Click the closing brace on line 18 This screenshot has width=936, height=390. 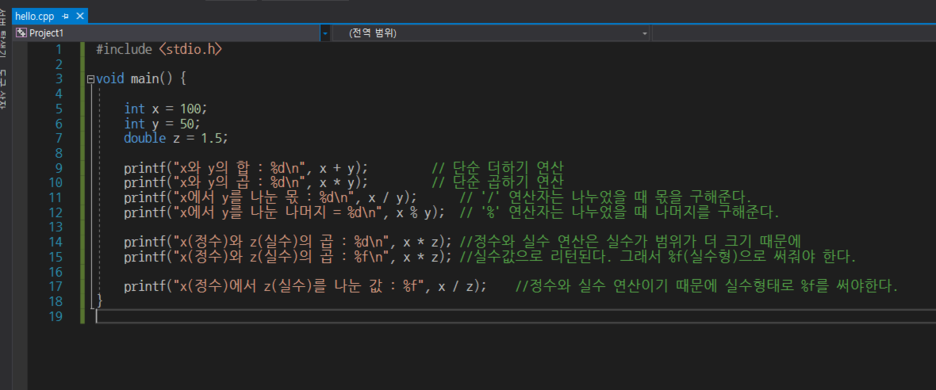point(99,300)
